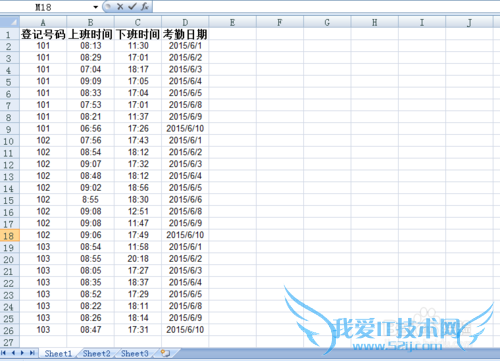Select the cell with time 17:49
The image size is (500, 361).
(x=138, y=235)
